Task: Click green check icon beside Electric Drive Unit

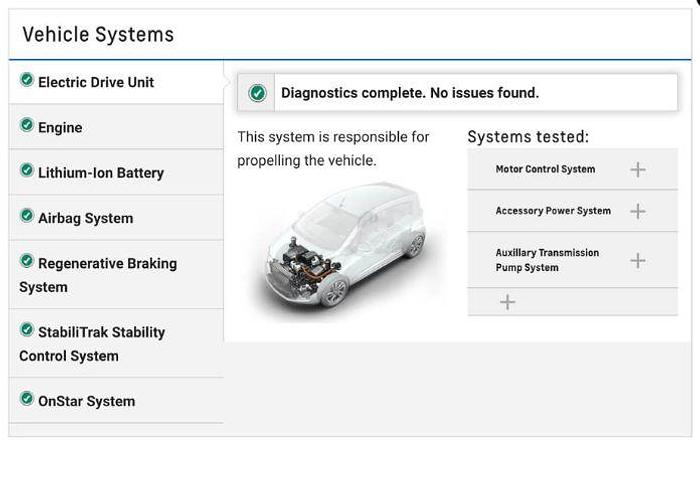Action: (x=27, y=80)
